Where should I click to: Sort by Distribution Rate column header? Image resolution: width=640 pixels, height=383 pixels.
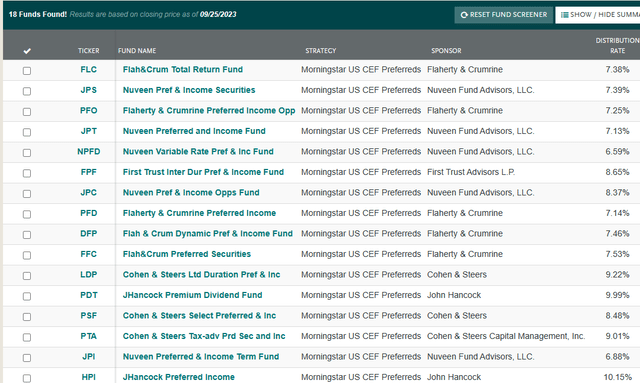coord(617,45)
